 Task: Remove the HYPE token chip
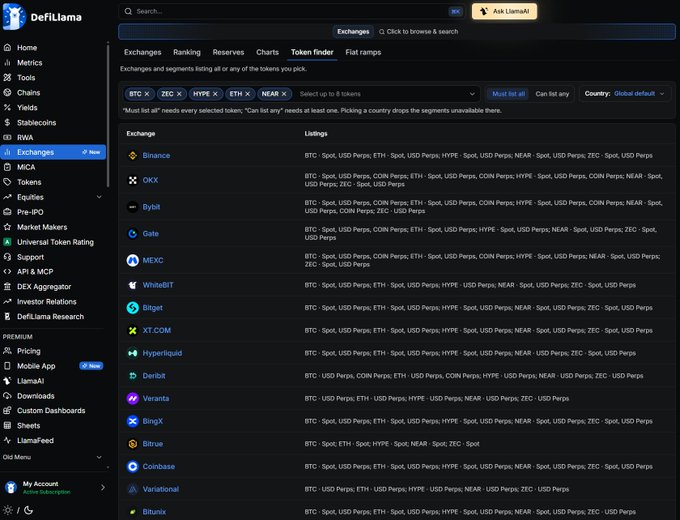215,94
